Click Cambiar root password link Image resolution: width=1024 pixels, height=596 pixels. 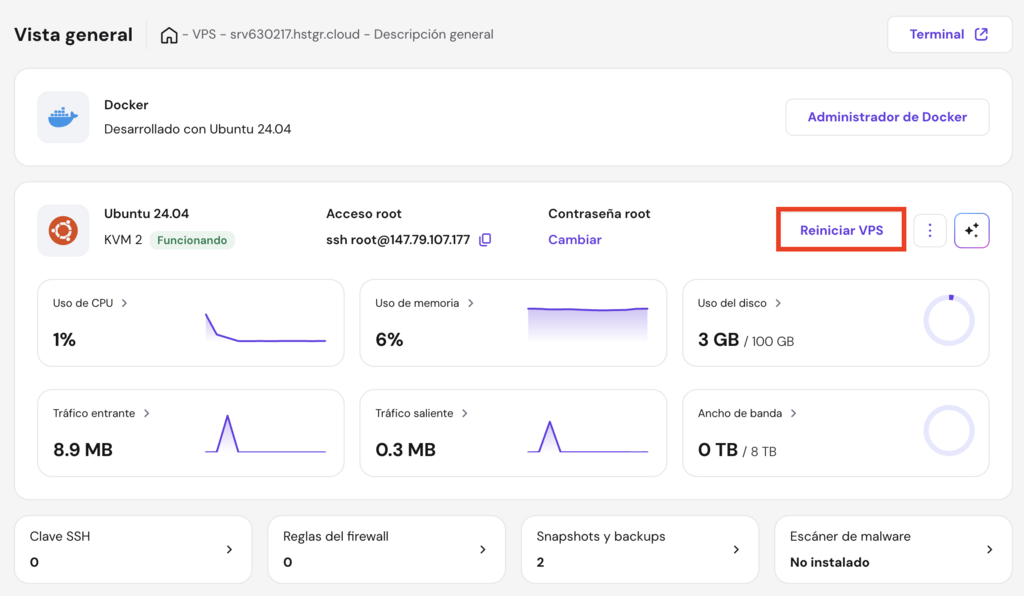point(575,240)
